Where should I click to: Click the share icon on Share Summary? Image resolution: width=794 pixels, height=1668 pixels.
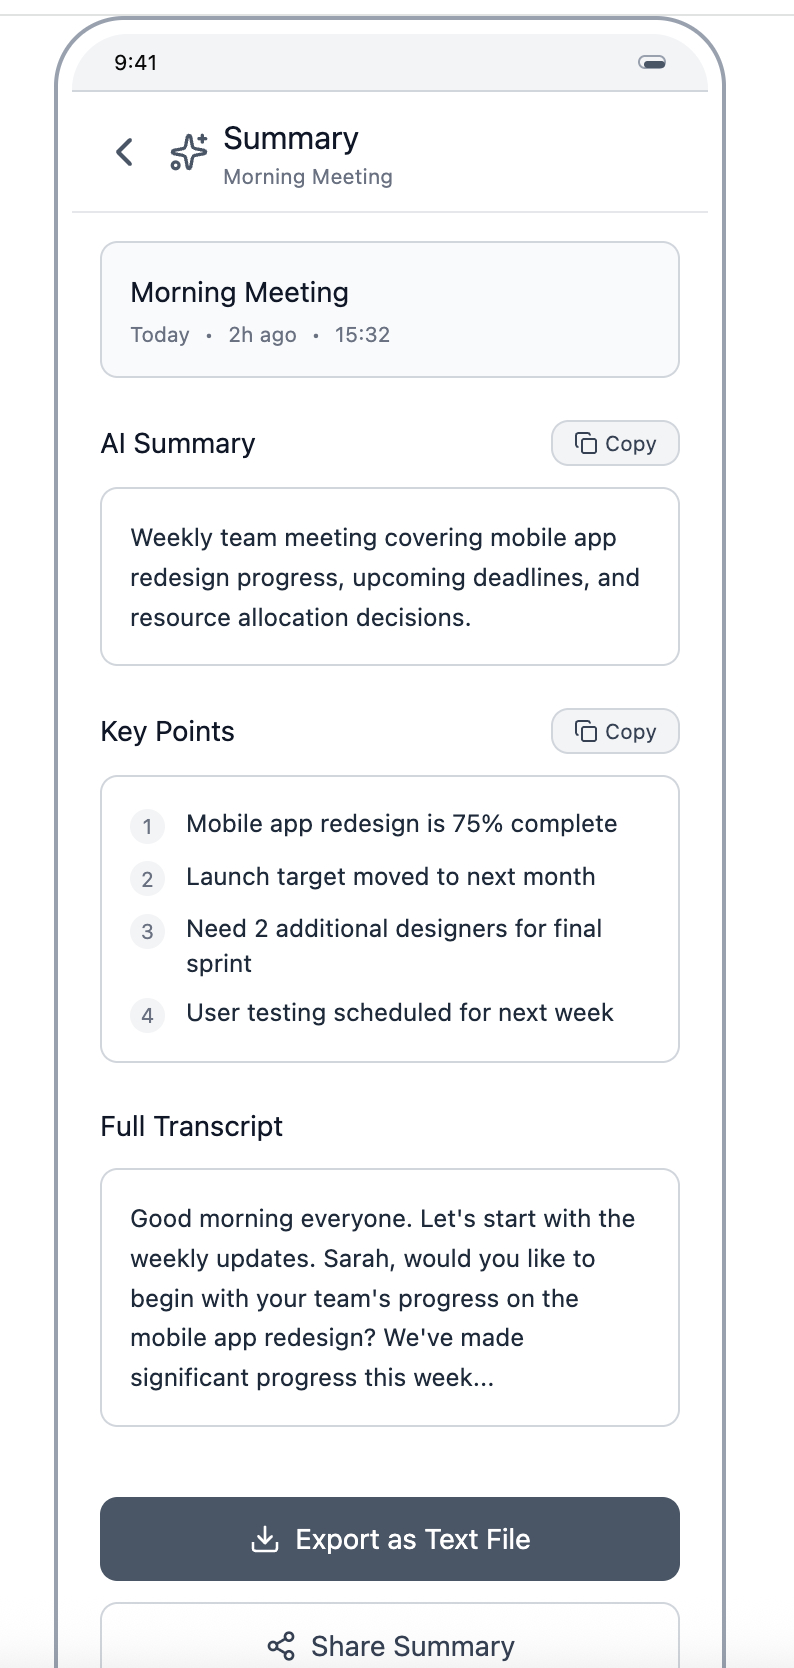click(x=281, y=1646)
